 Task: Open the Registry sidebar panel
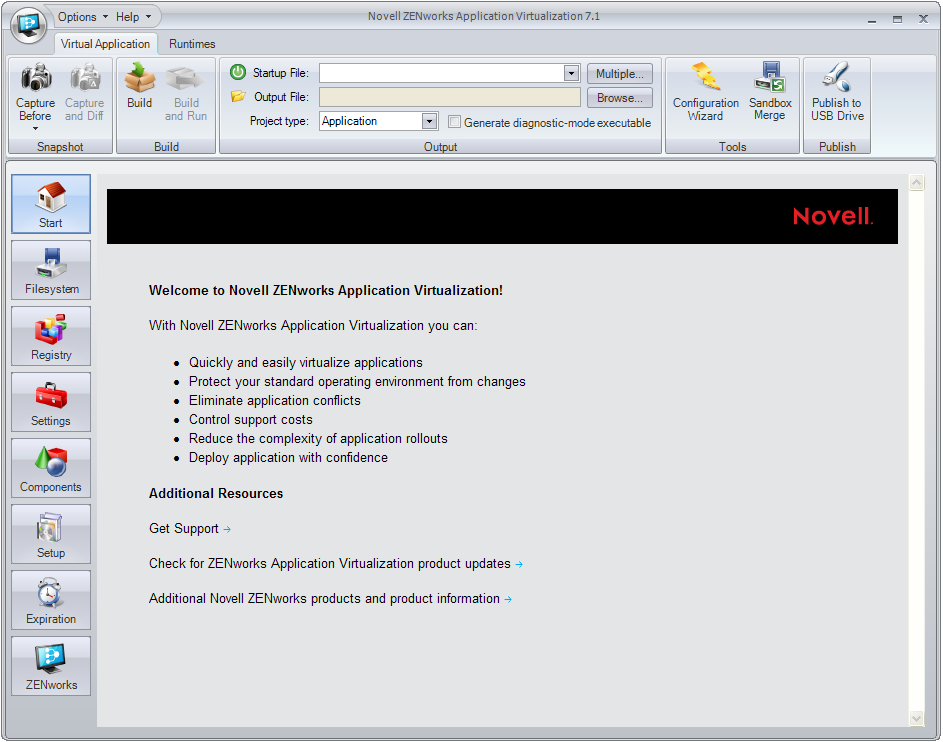click(x=51, y=336)
